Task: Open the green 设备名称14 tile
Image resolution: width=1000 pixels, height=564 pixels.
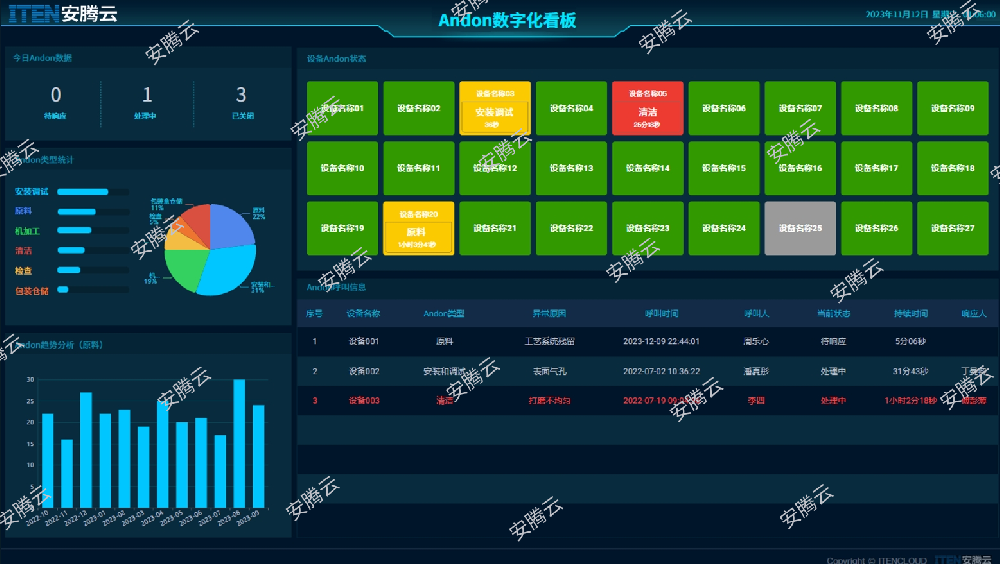Action: point(647,168)
